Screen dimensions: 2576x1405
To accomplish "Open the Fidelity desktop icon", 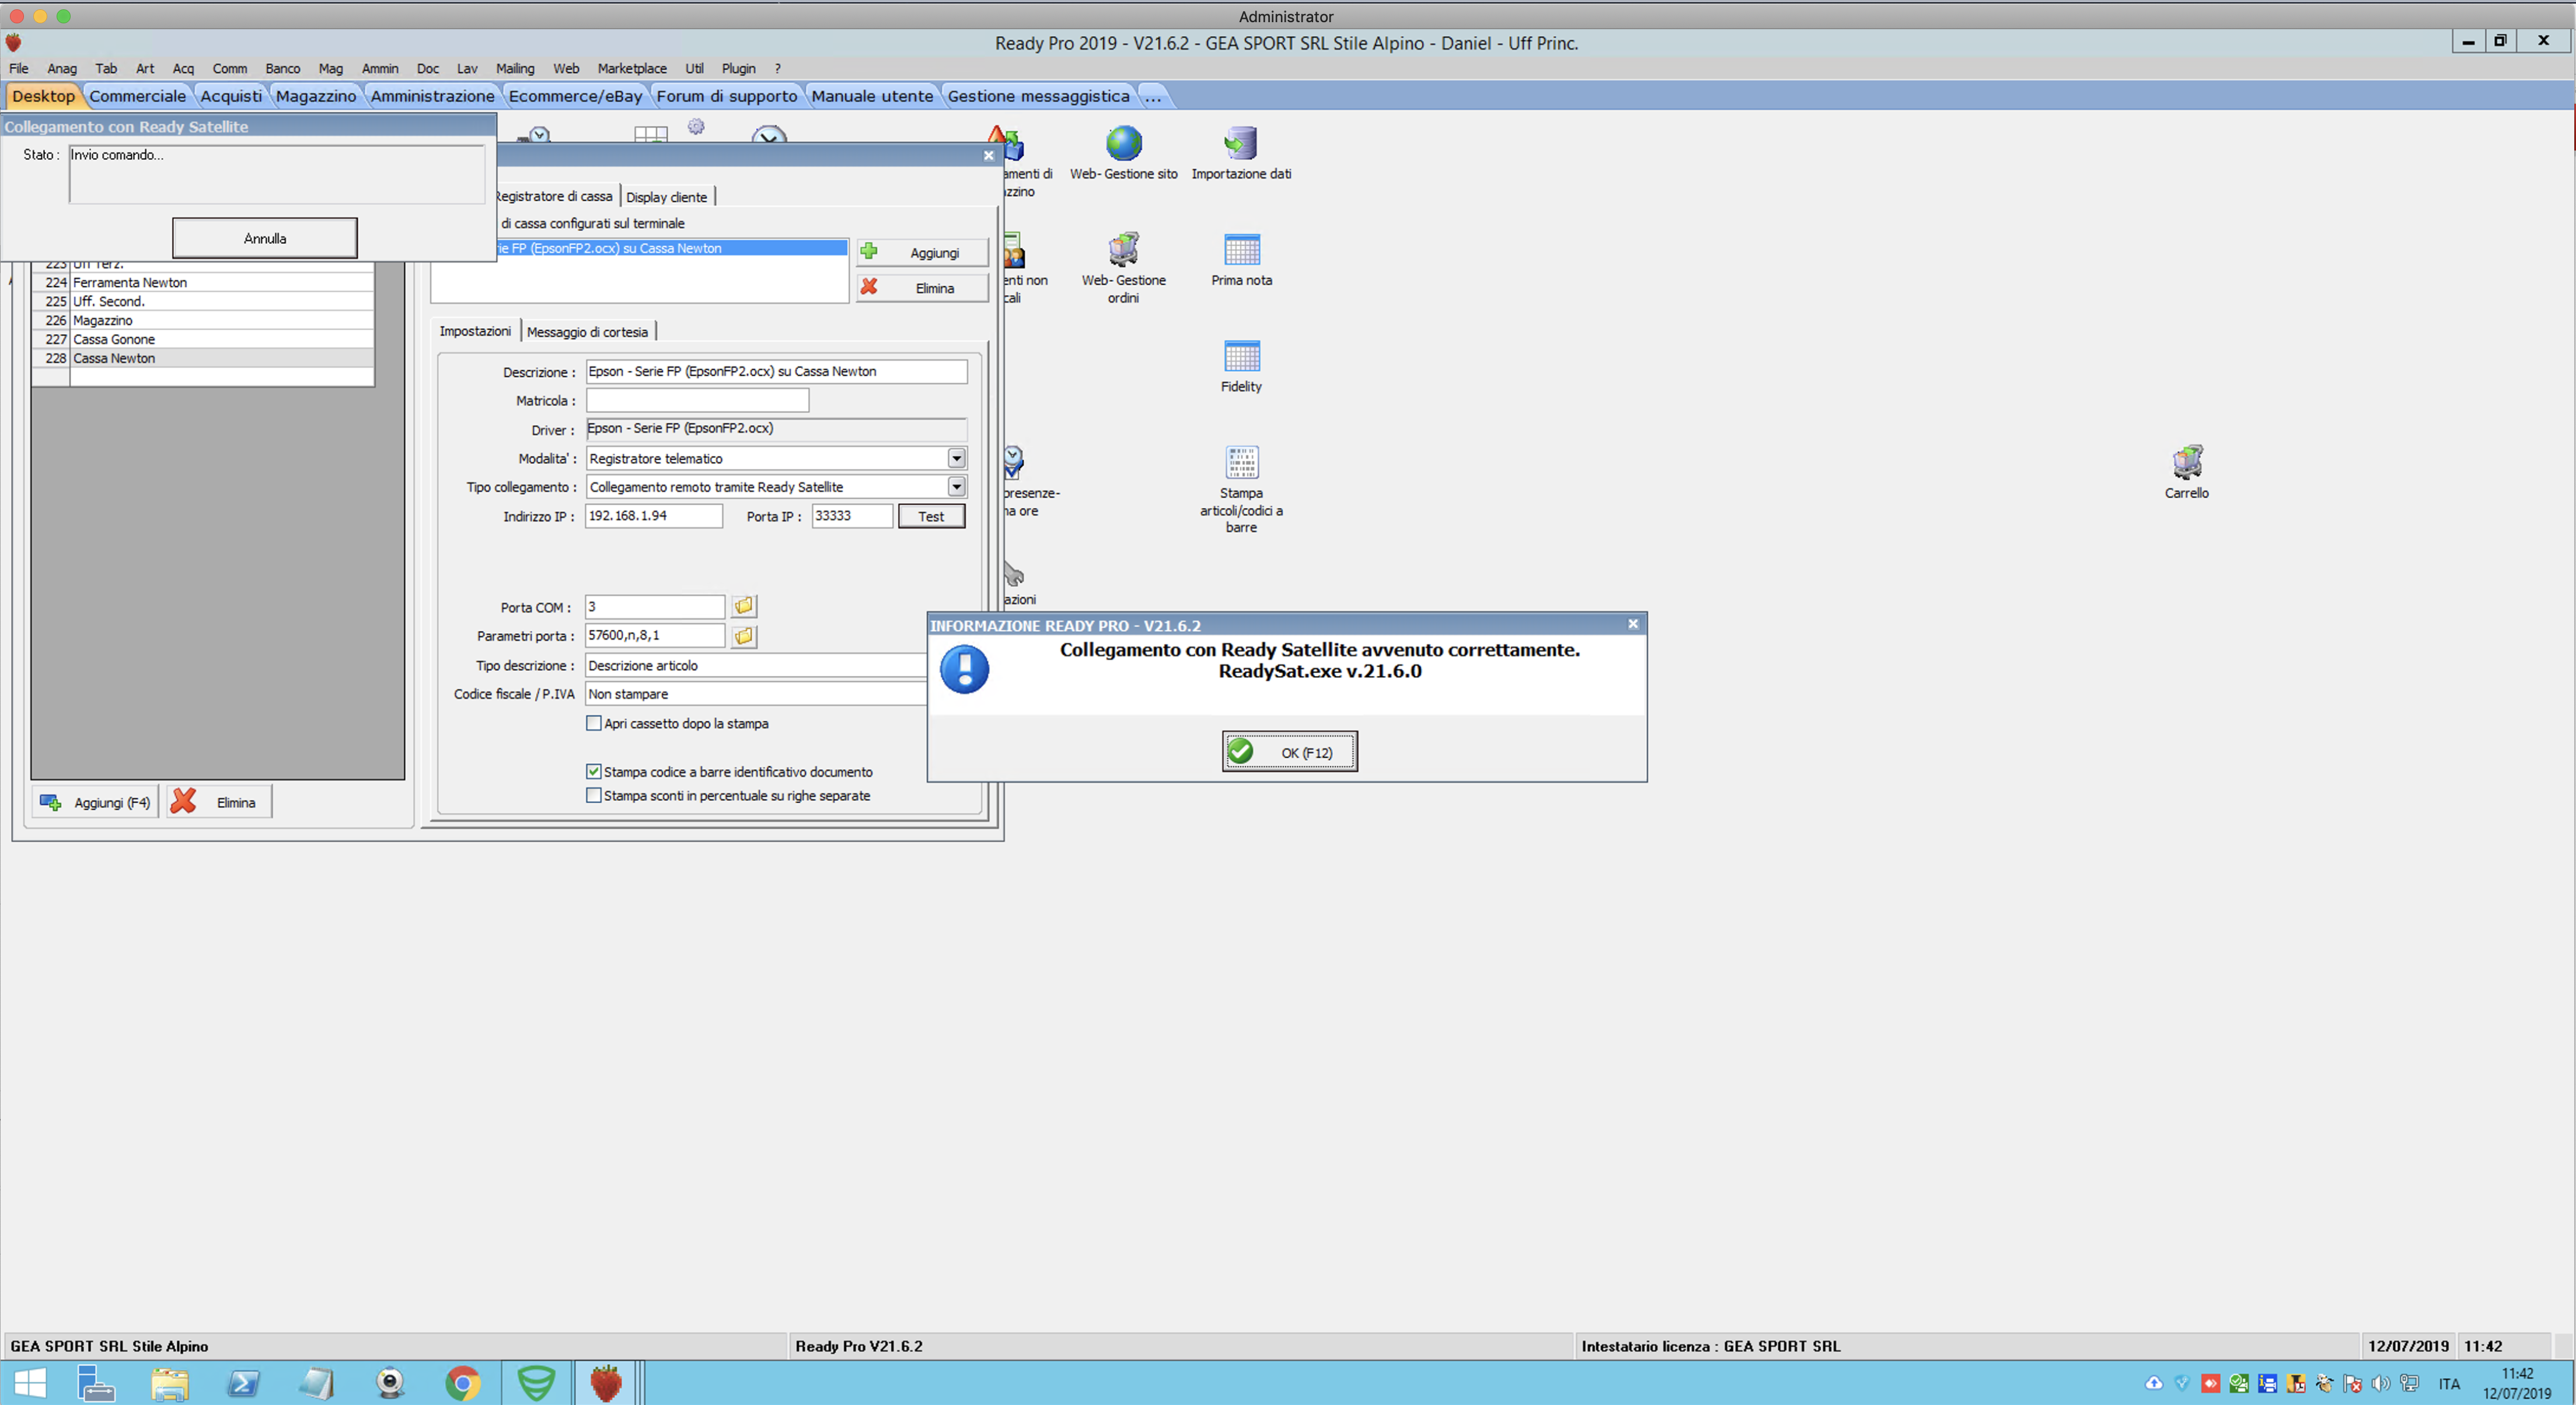I will [x=1241, y=358].
